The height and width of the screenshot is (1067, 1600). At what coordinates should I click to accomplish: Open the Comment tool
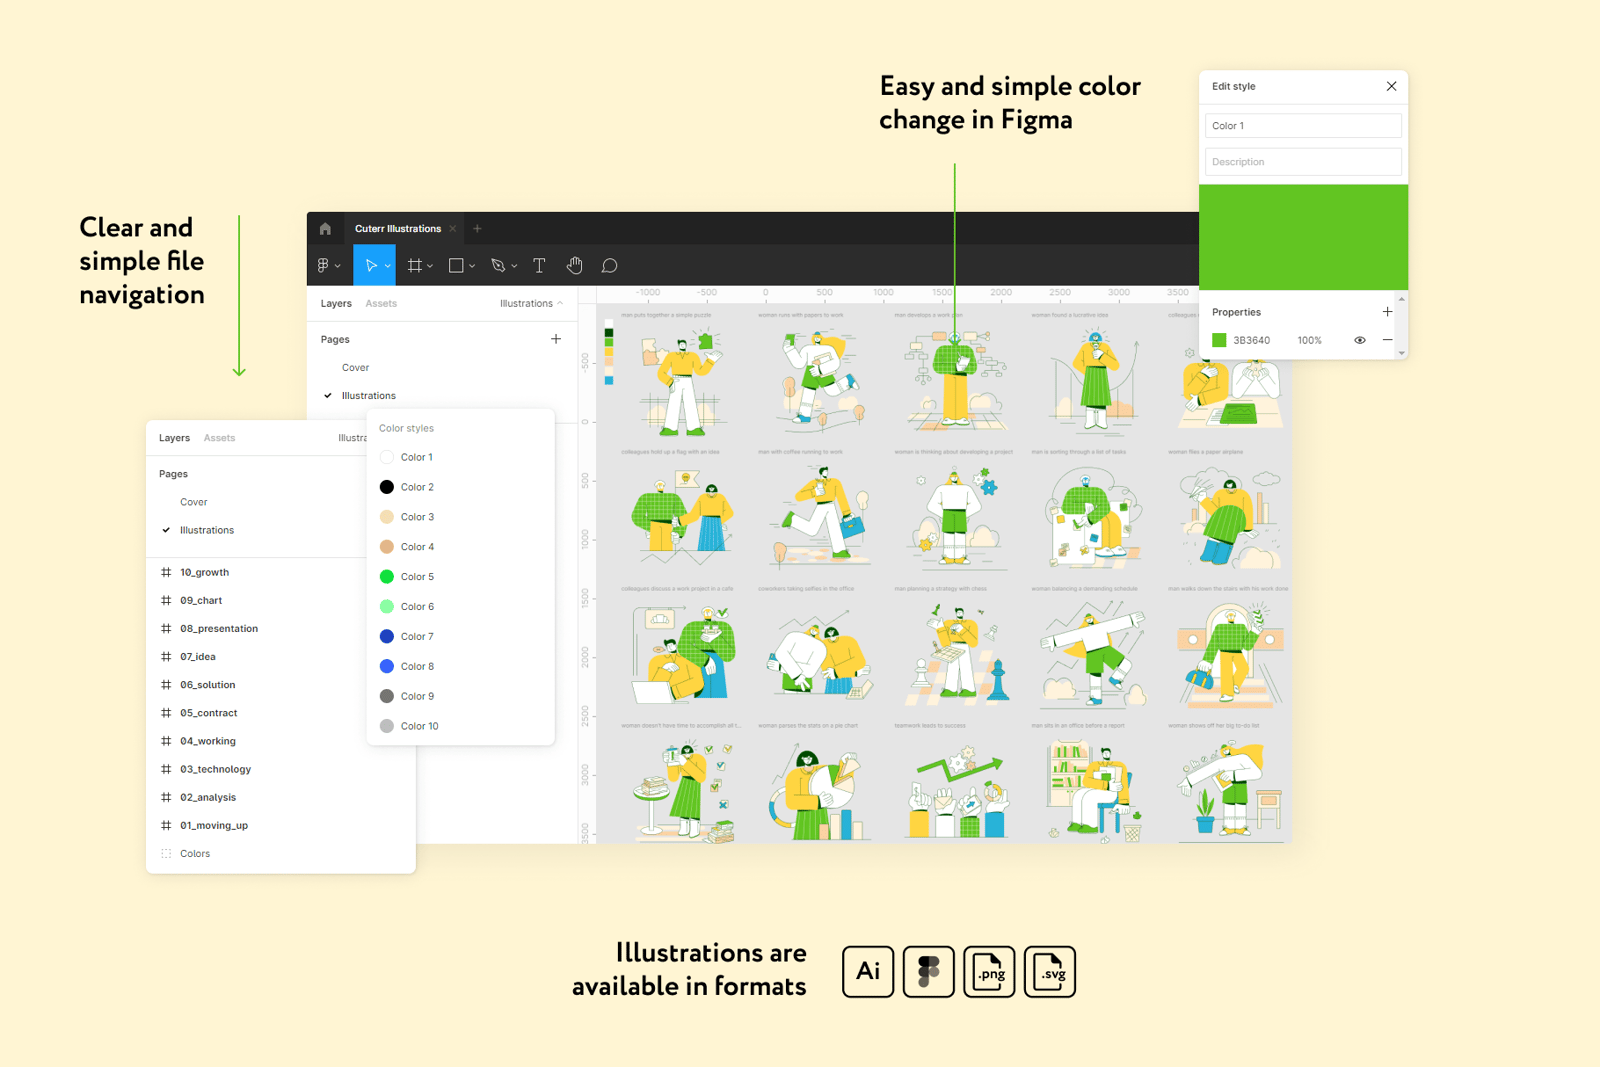click(x=609, y=266)
